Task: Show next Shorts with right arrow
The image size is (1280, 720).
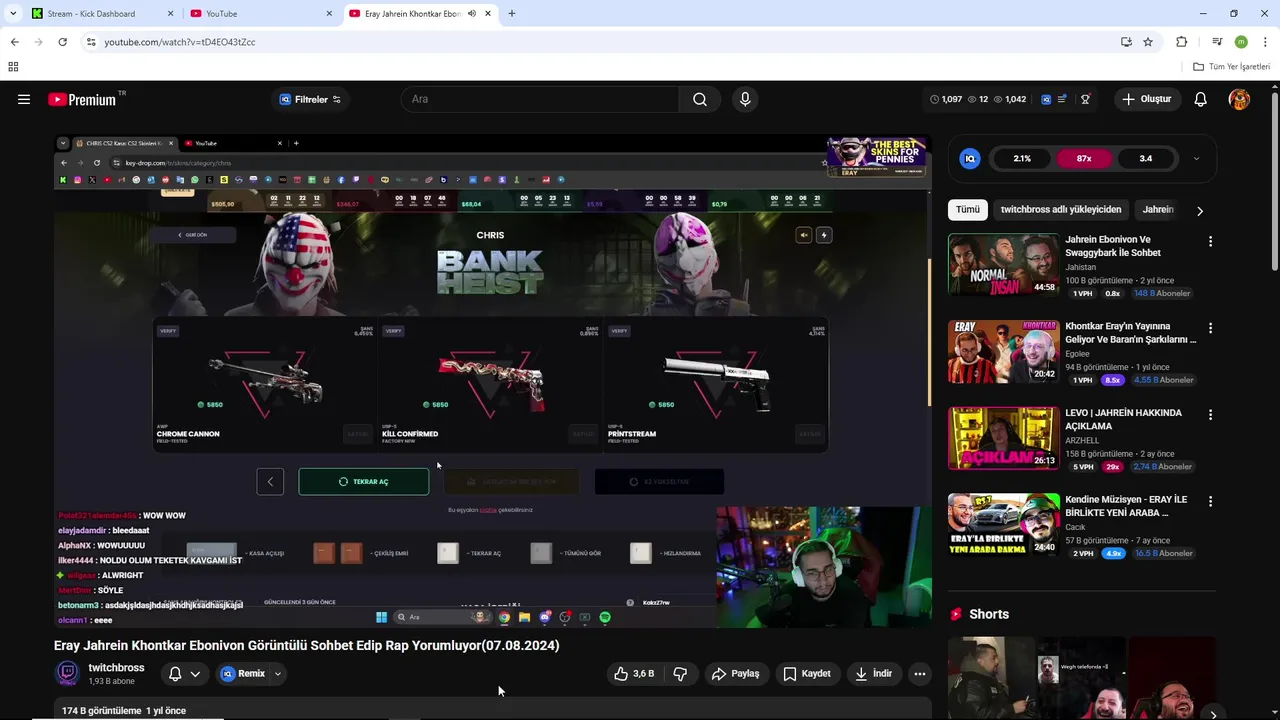Action: point(1213,714)
